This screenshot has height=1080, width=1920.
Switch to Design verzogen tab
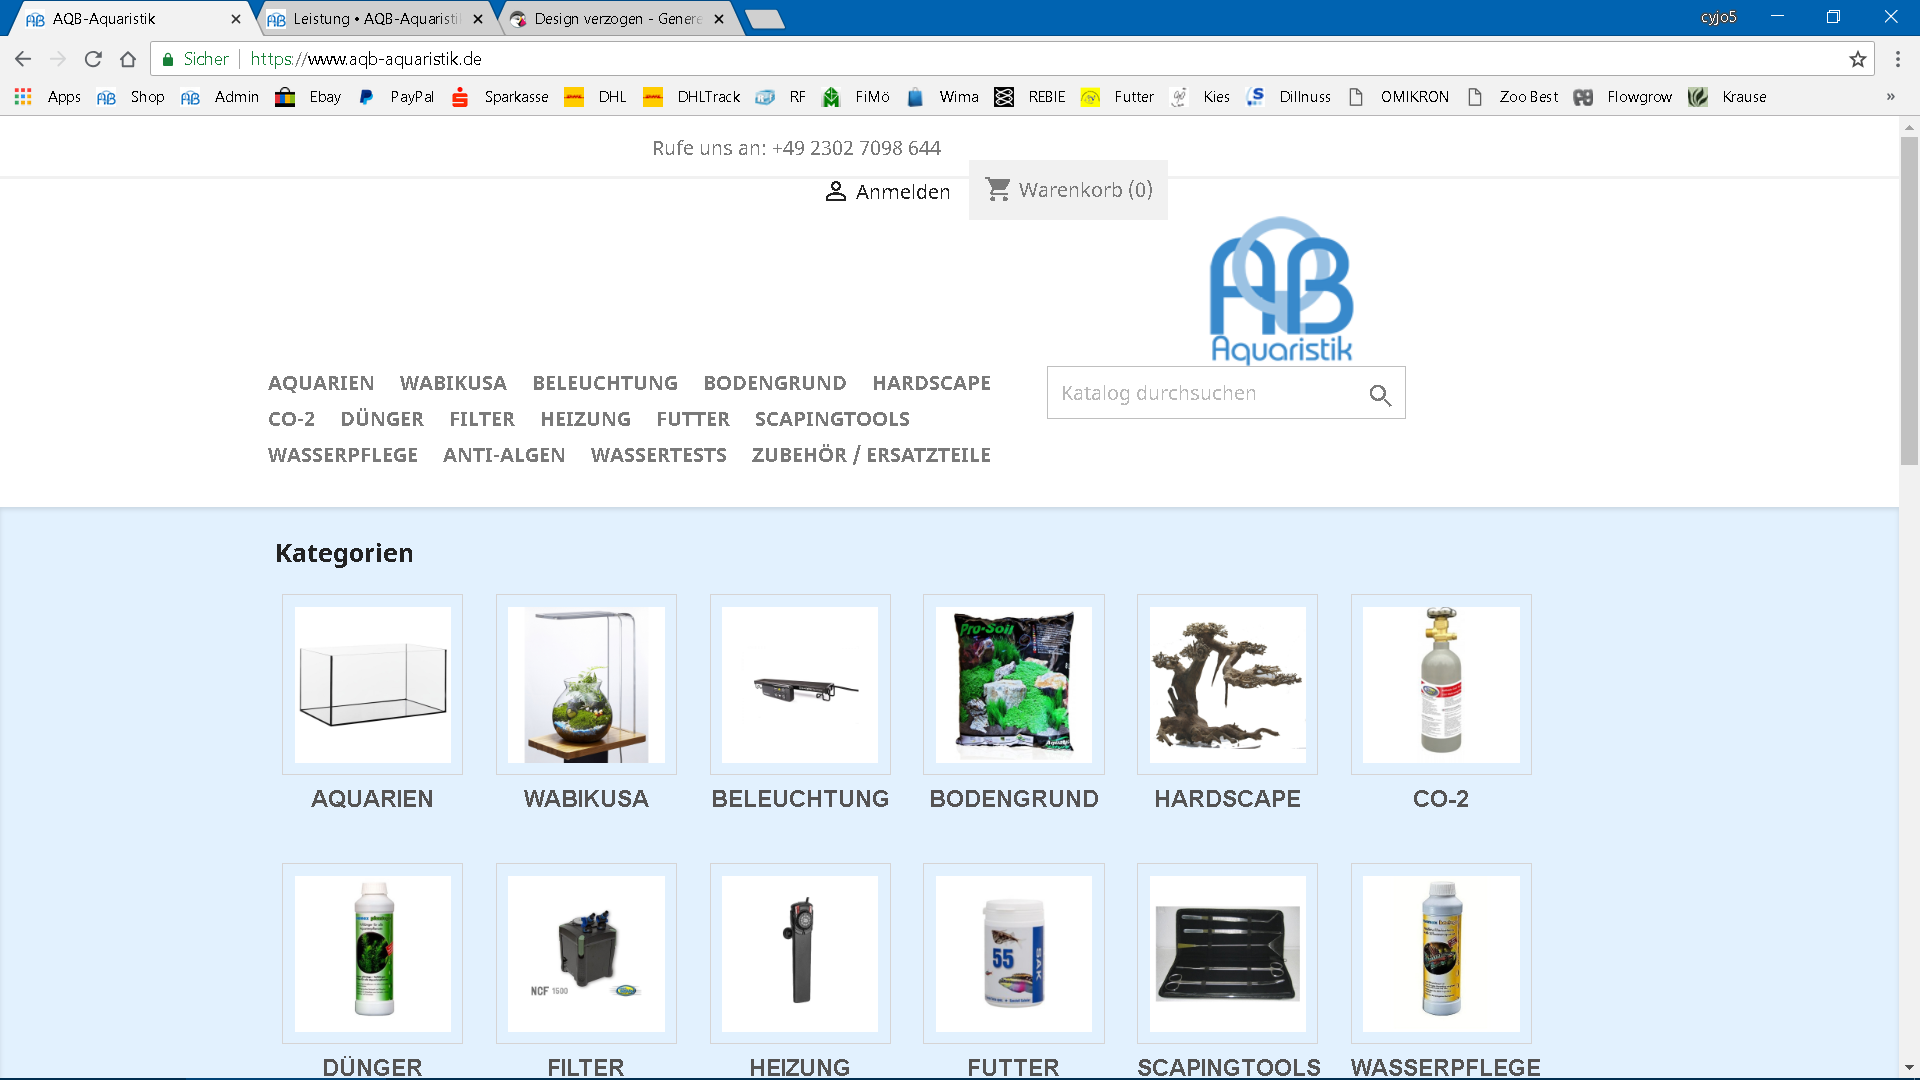tap(617, 19)
